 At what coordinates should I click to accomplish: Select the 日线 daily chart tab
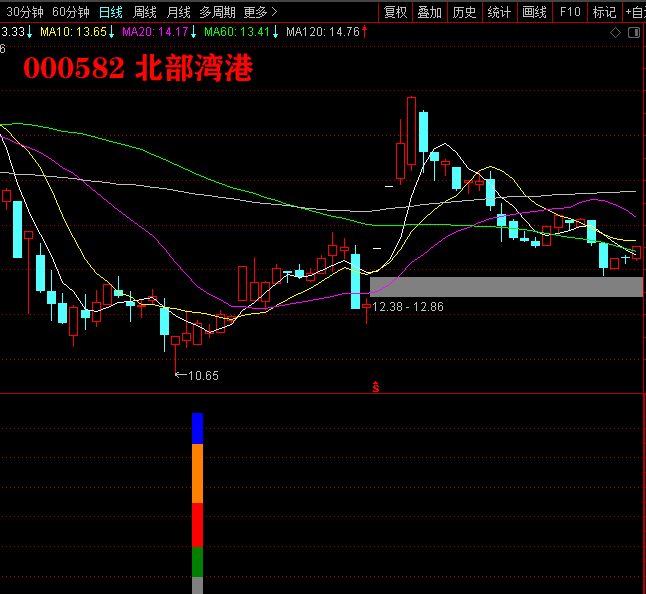coord(111,12)
